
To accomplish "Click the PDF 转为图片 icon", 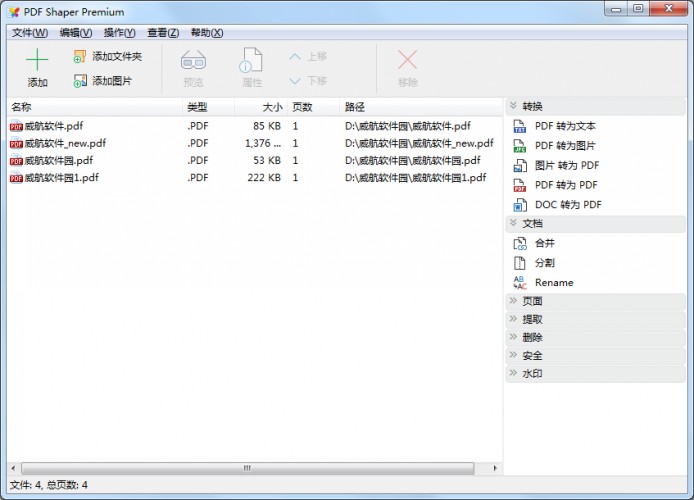I will coord(520,146).
